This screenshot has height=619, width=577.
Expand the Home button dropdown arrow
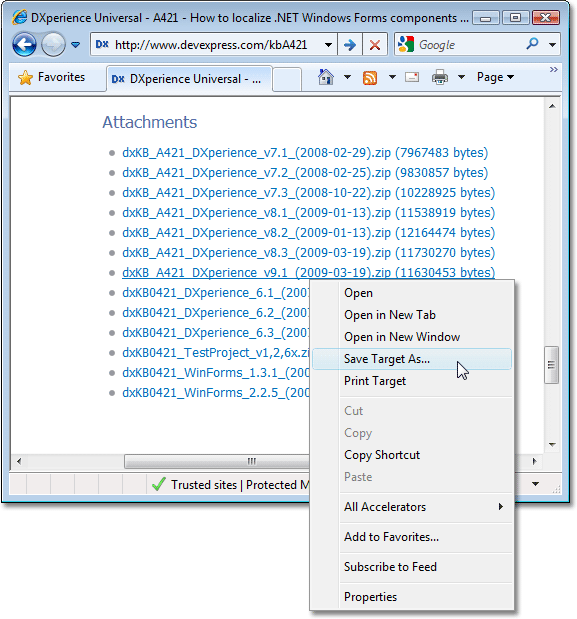pyautogui.click(x=347, y=77)
